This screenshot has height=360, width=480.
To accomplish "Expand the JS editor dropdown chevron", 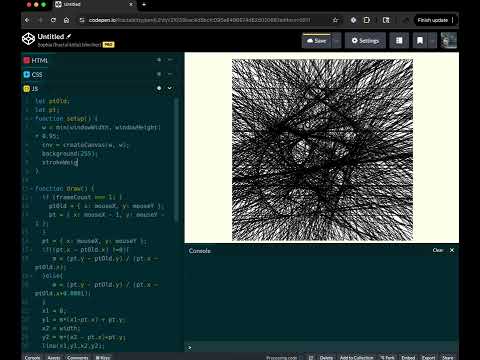I will pyautogui.click(x=170, y=88).
